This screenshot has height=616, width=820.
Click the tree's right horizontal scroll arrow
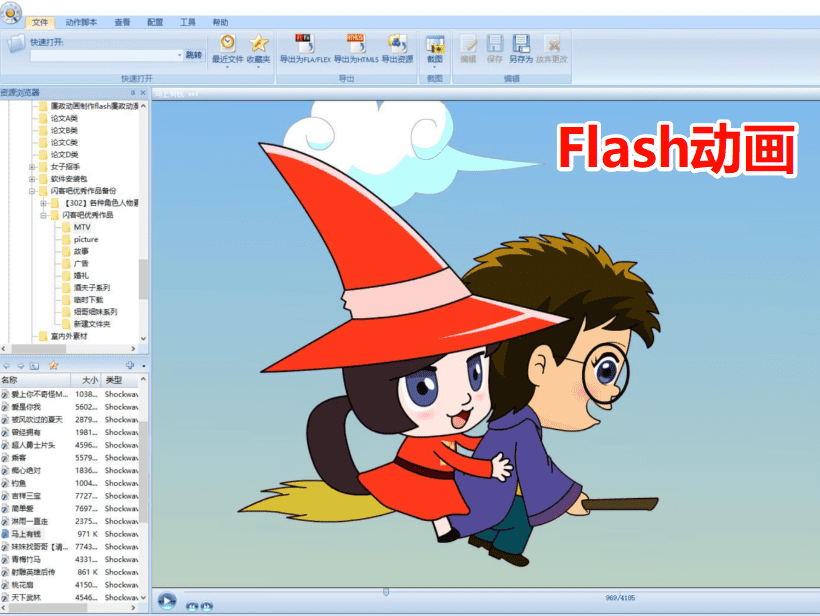(133, 348)
